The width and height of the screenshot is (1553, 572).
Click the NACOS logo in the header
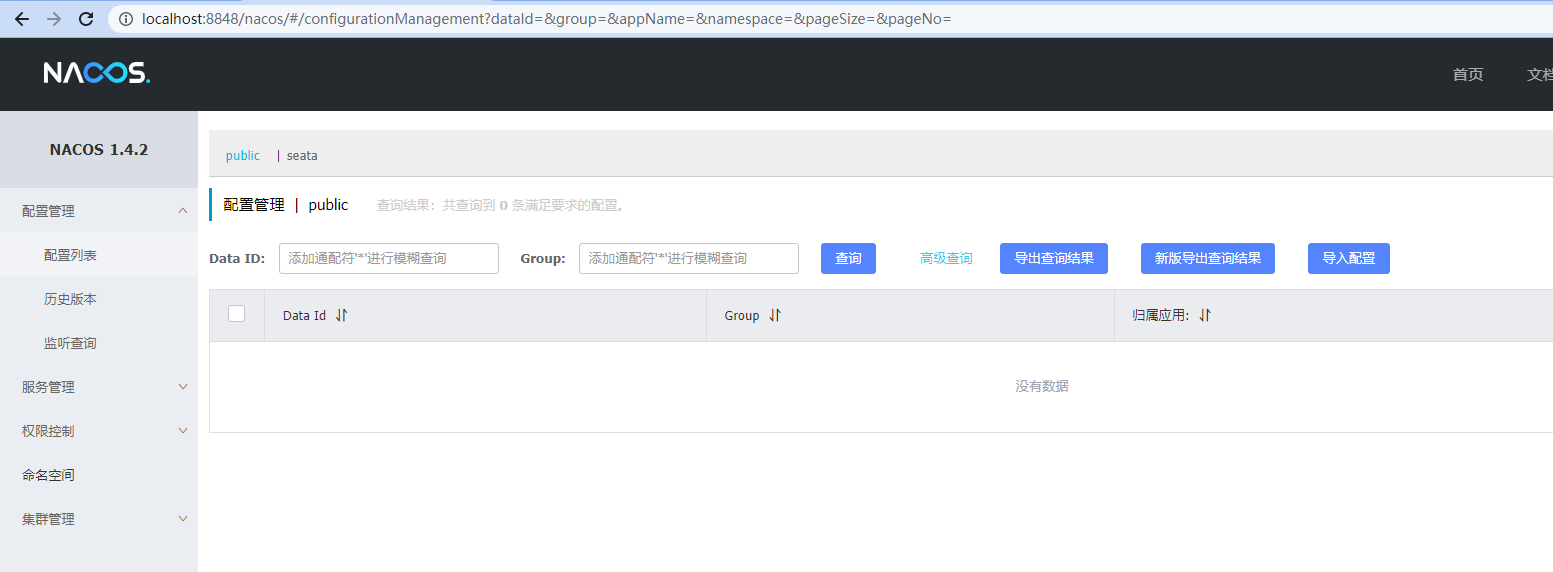[x=97, y=73]
